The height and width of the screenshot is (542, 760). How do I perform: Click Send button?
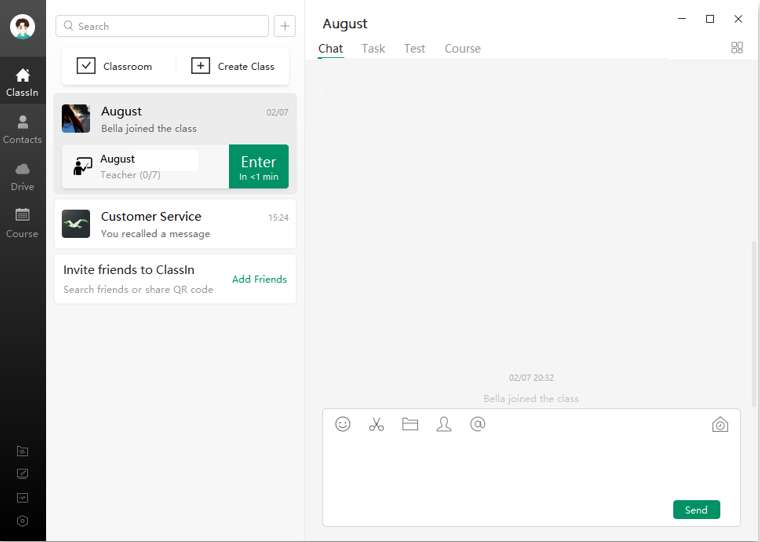[697, 510]
